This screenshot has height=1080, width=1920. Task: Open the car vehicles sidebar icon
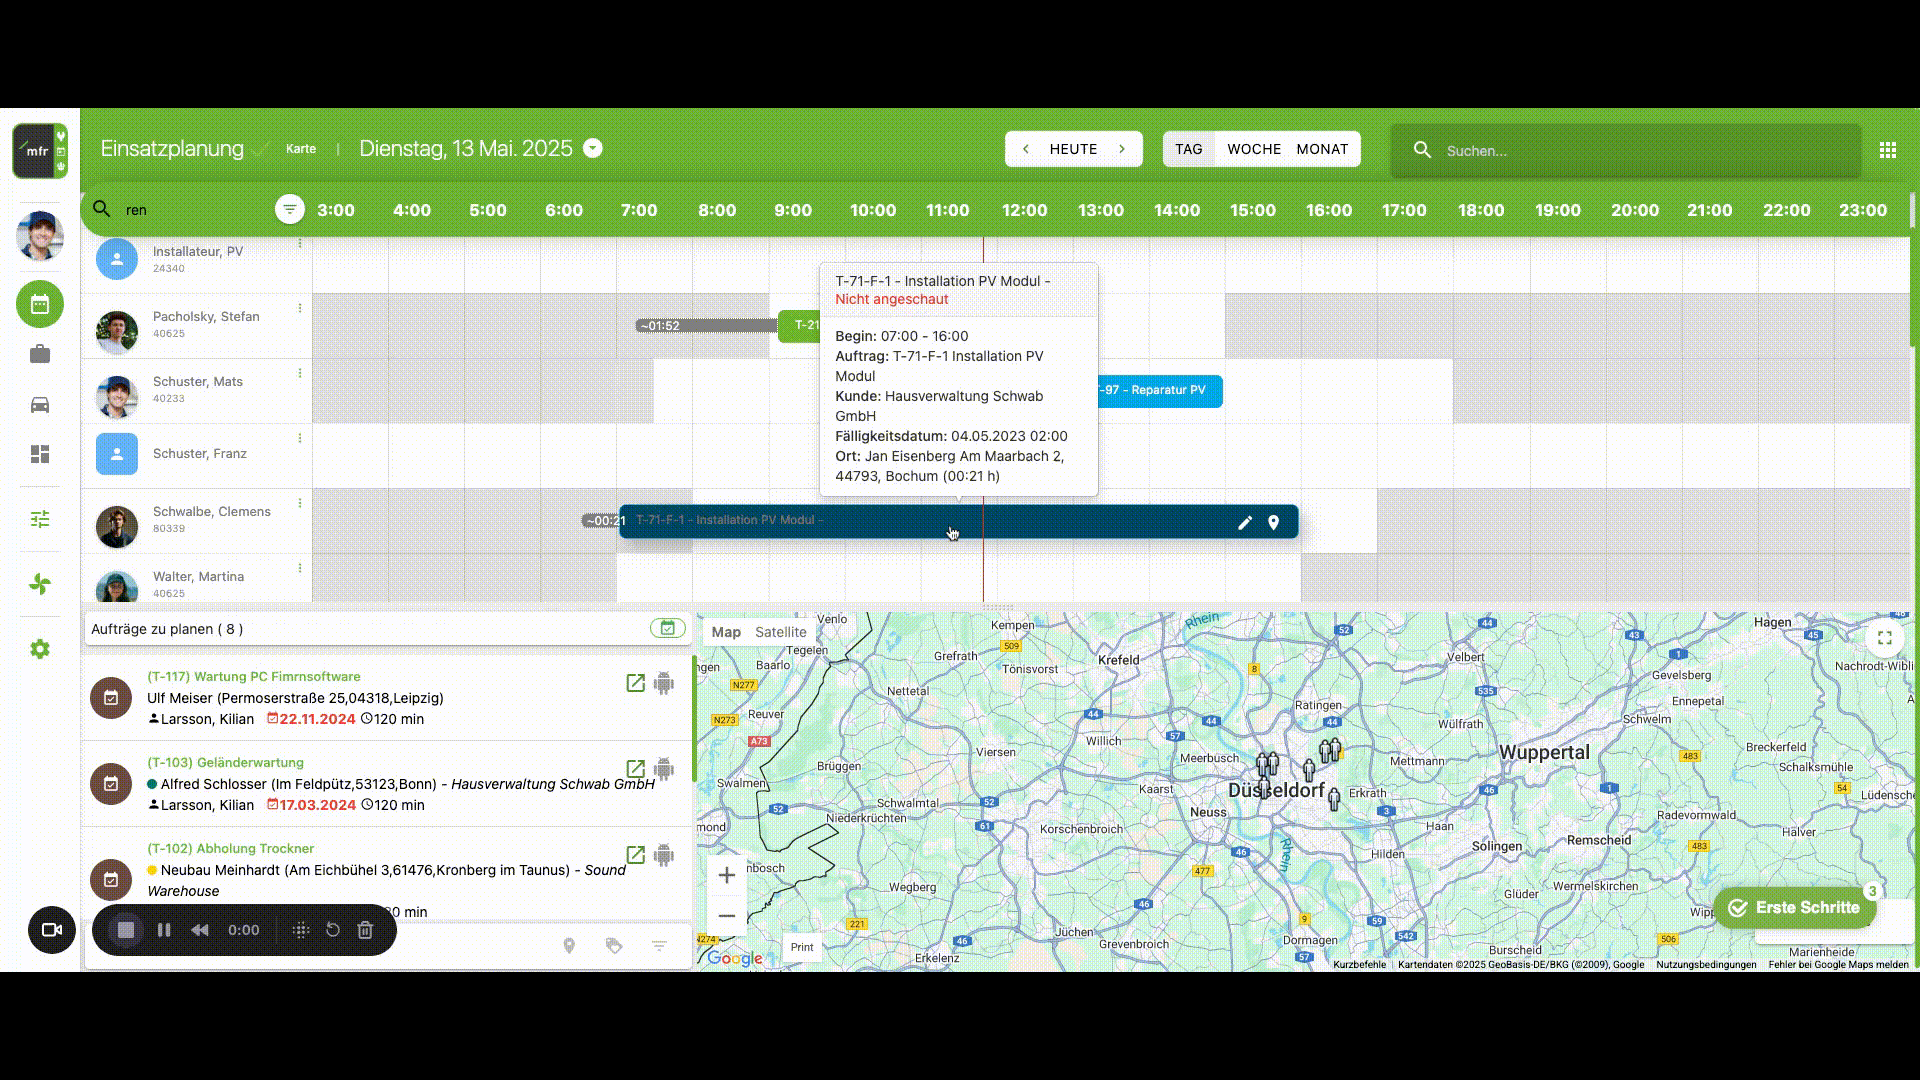click(x=40, y=404)
